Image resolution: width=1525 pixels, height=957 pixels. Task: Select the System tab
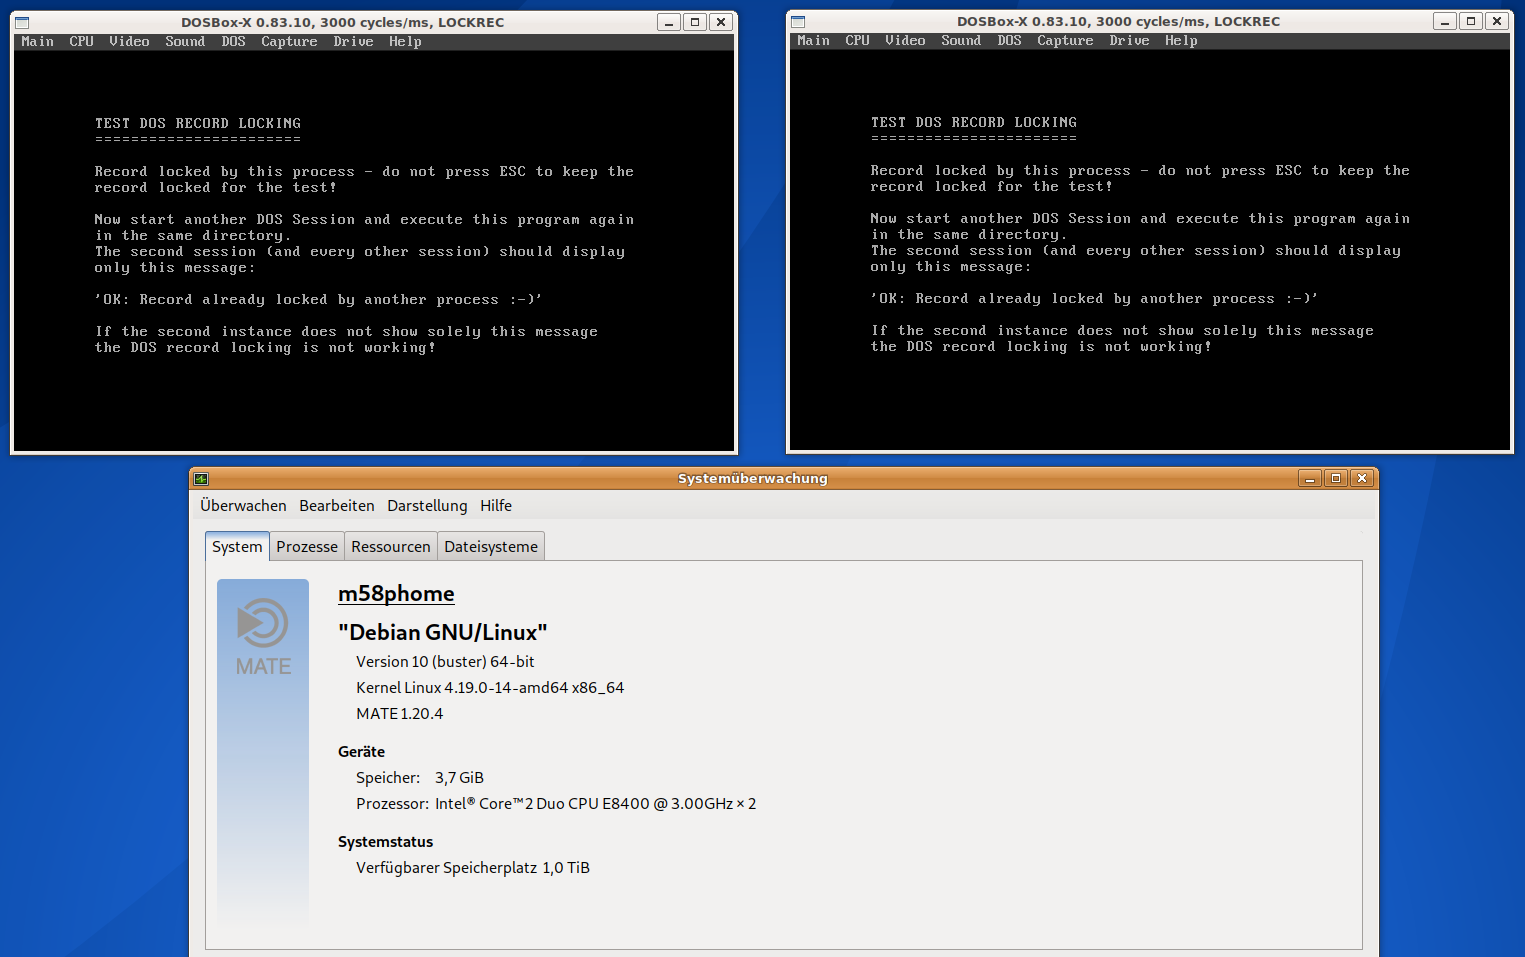coord(237,547)
